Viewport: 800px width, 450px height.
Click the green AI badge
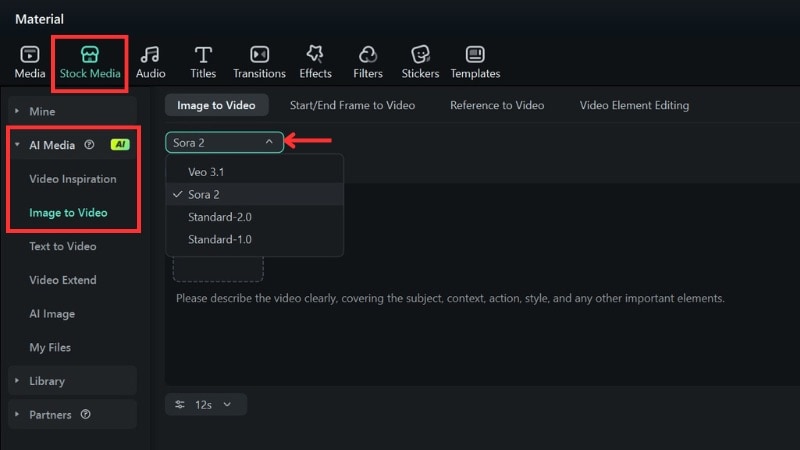[x=120, y=145]
